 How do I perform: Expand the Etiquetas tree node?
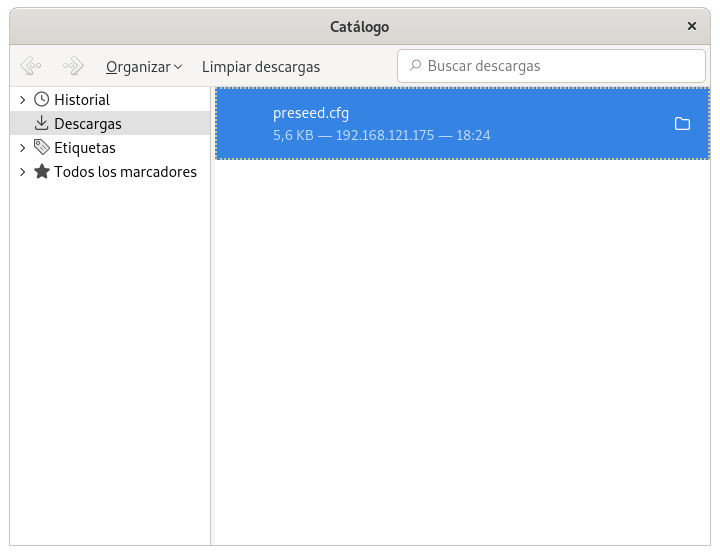pos(22,148)
